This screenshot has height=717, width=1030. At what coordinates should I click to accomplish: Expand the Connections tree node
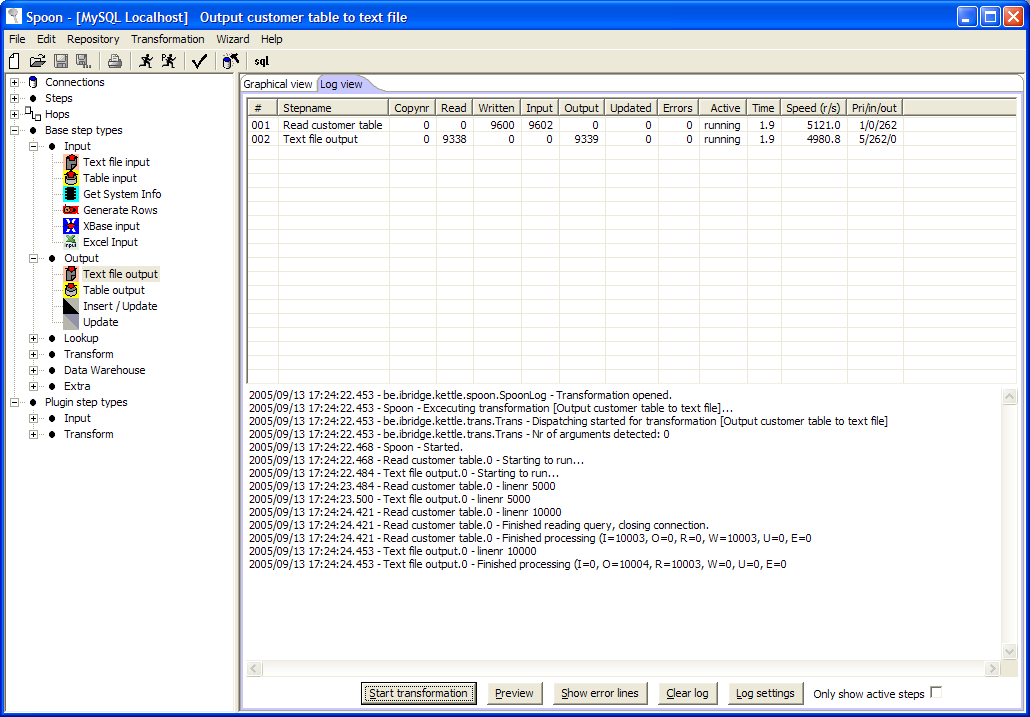14,82
